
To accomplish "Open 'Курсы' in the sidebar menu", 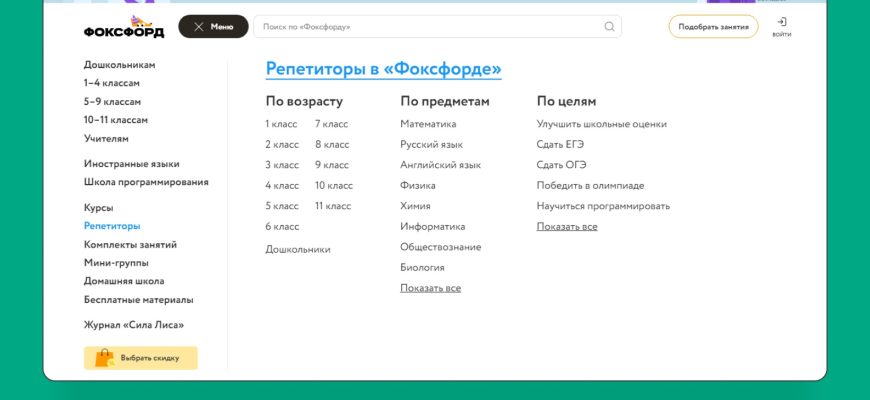I will (x=98, y=208).
